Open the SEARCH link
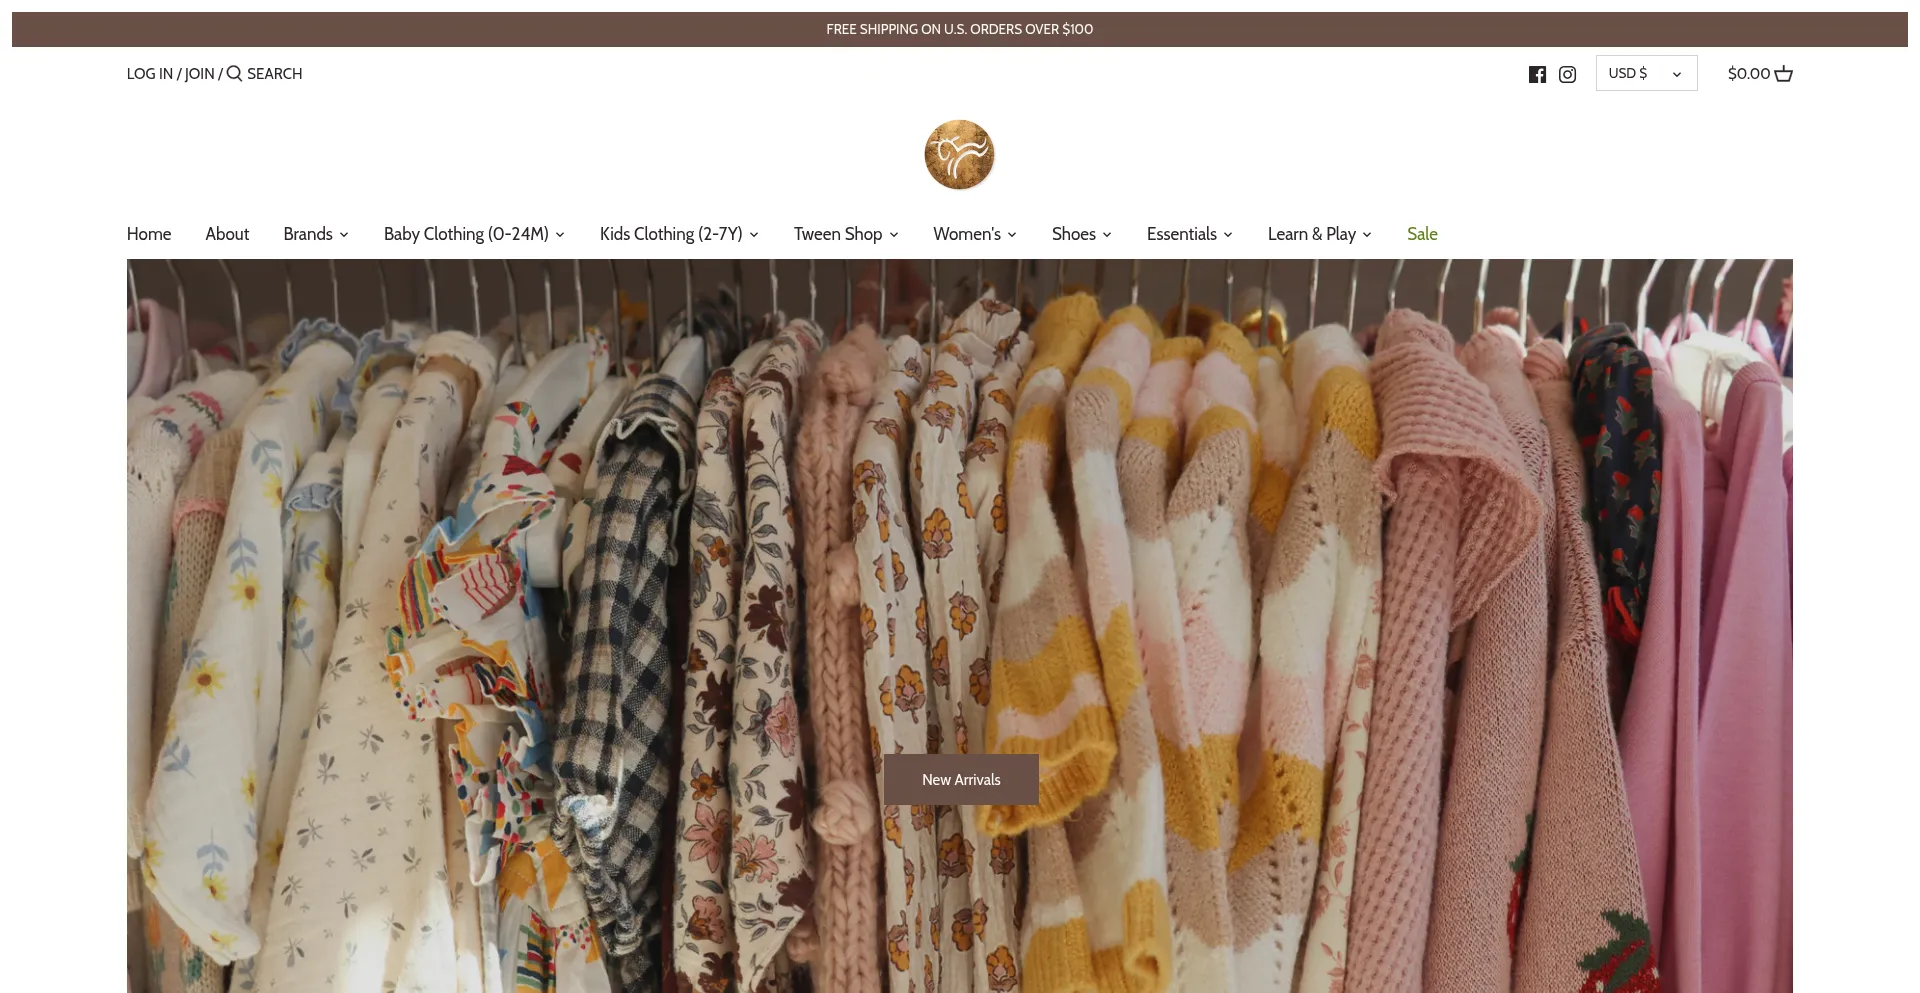This screenshot has height=993, width=1920. pyautogui.click(x=275, y=74)
